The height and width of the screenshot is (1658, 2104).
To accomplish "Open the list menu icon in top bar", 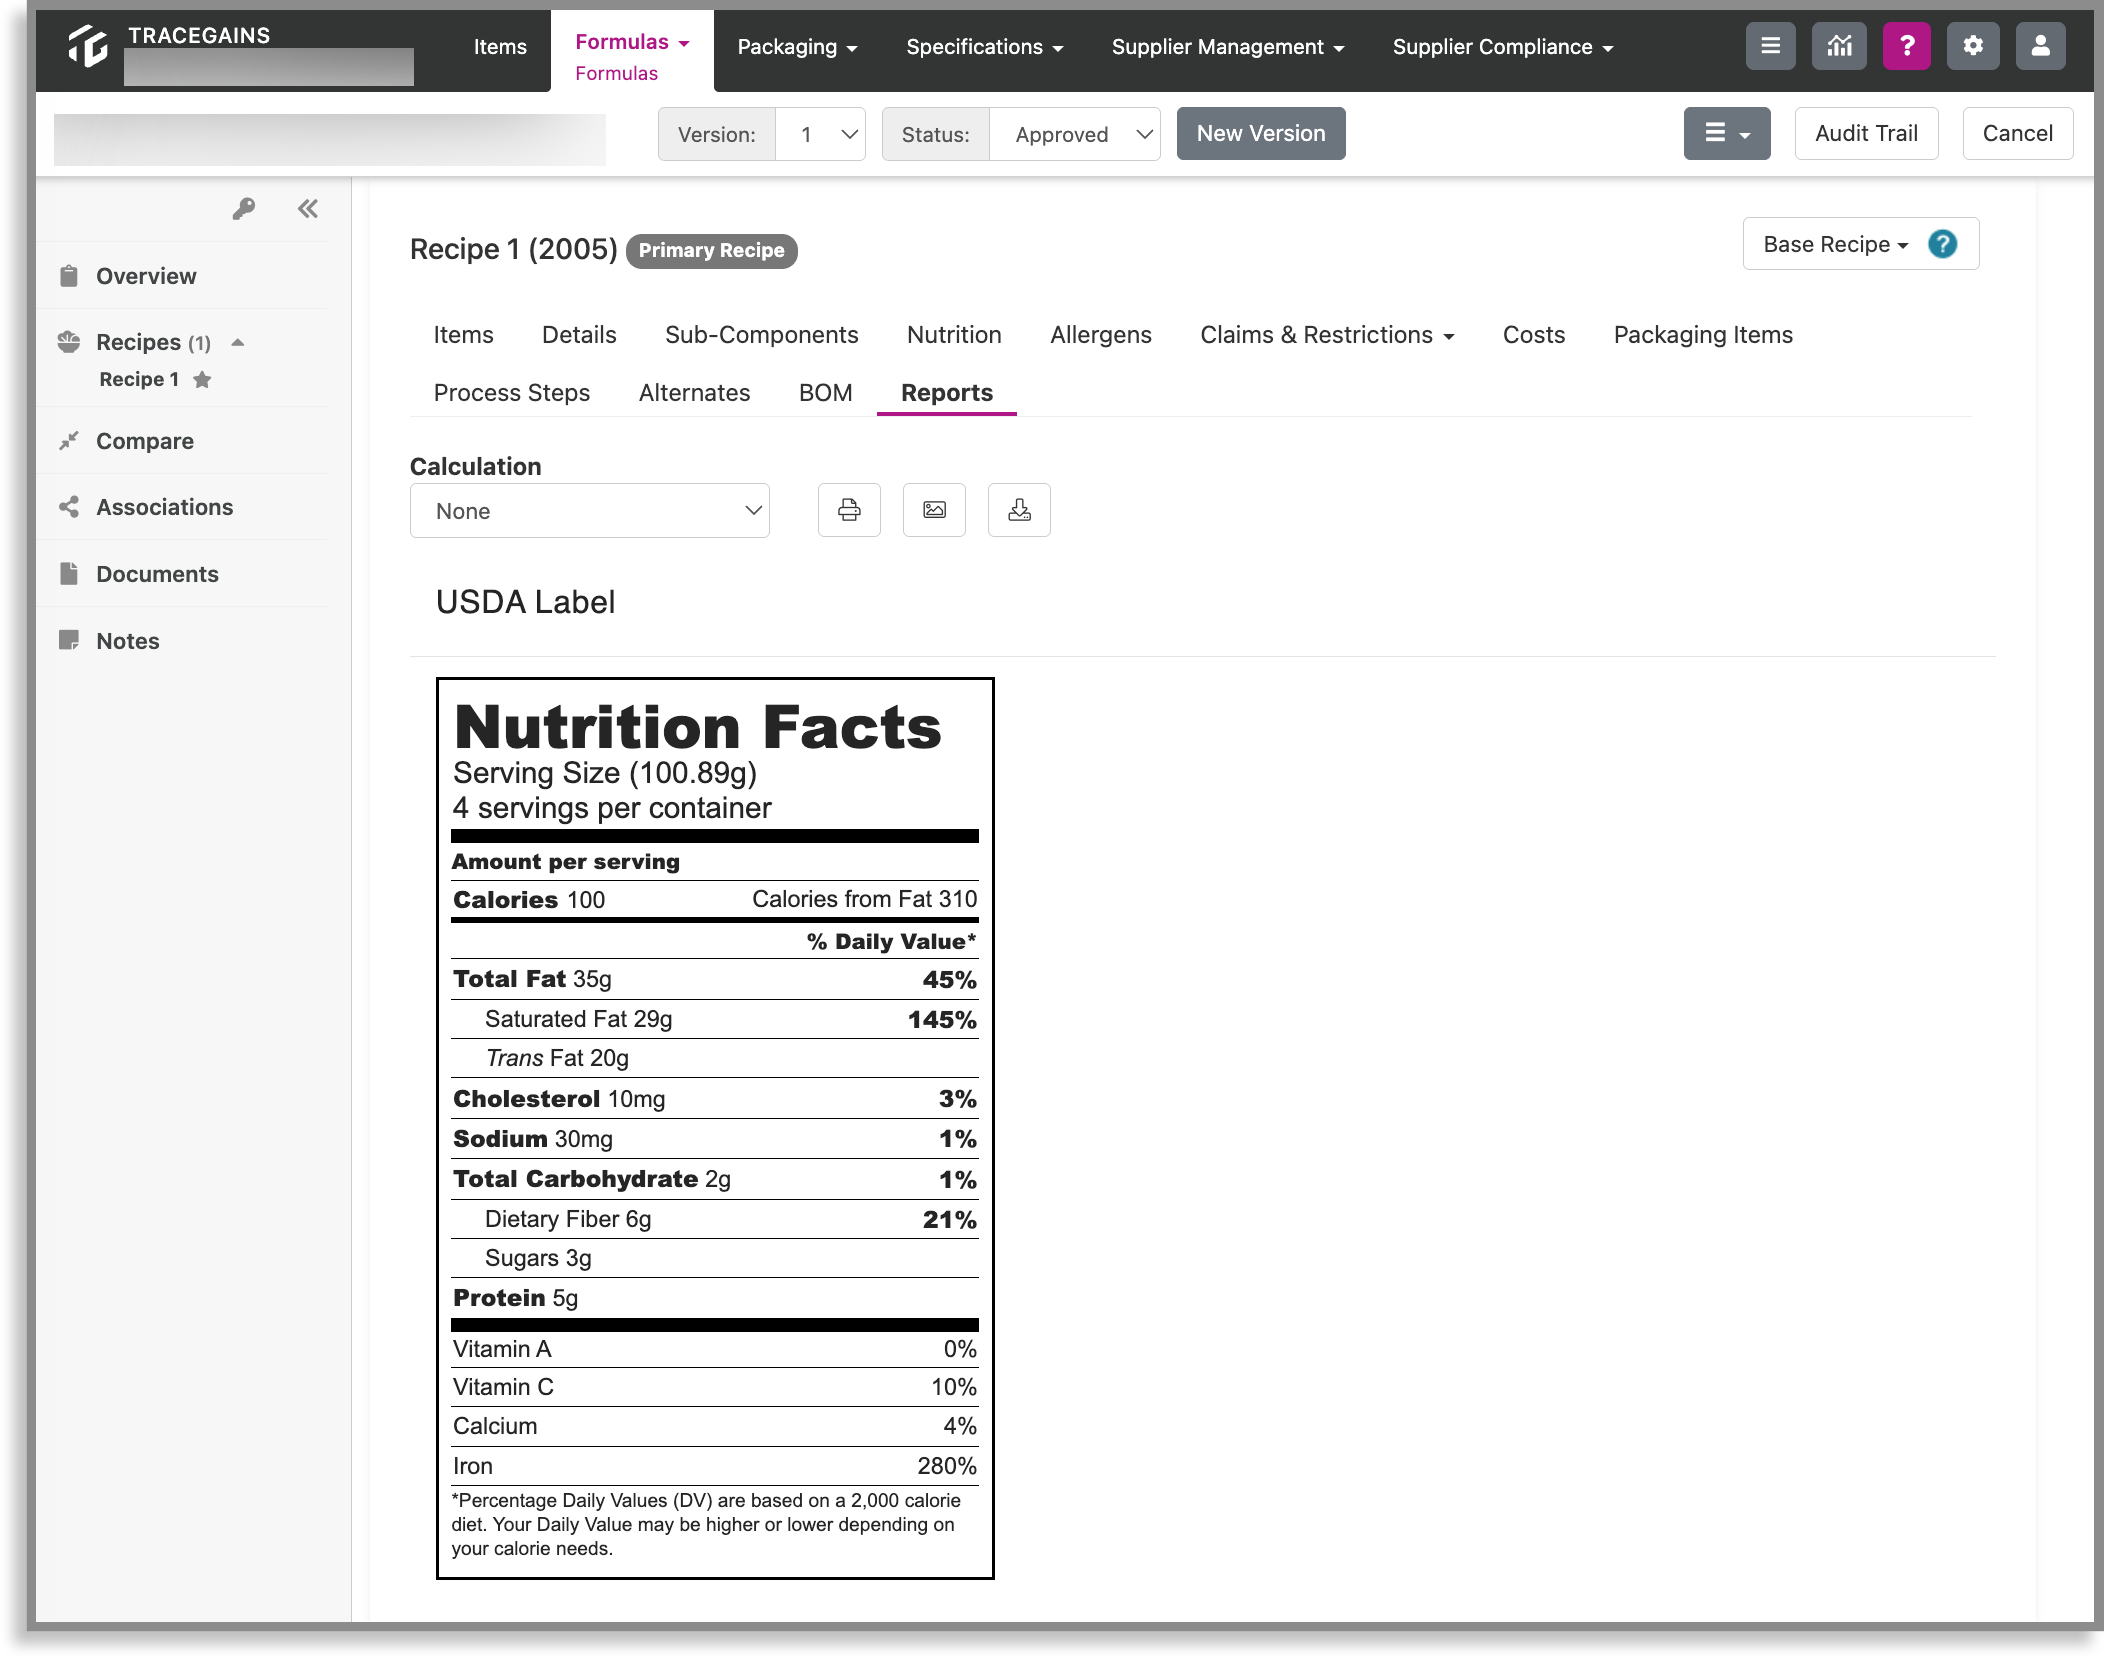I will click(1770, 46).
